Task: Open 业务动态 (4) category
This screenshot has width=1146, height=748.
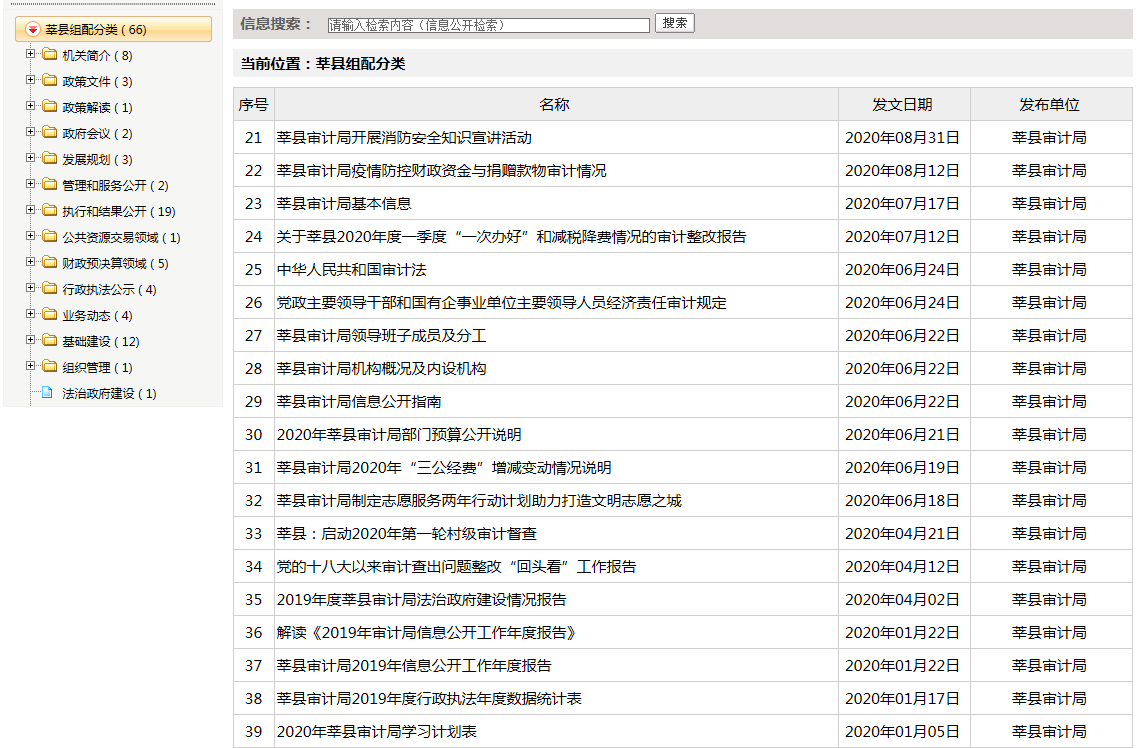Action: pos(97,316)
